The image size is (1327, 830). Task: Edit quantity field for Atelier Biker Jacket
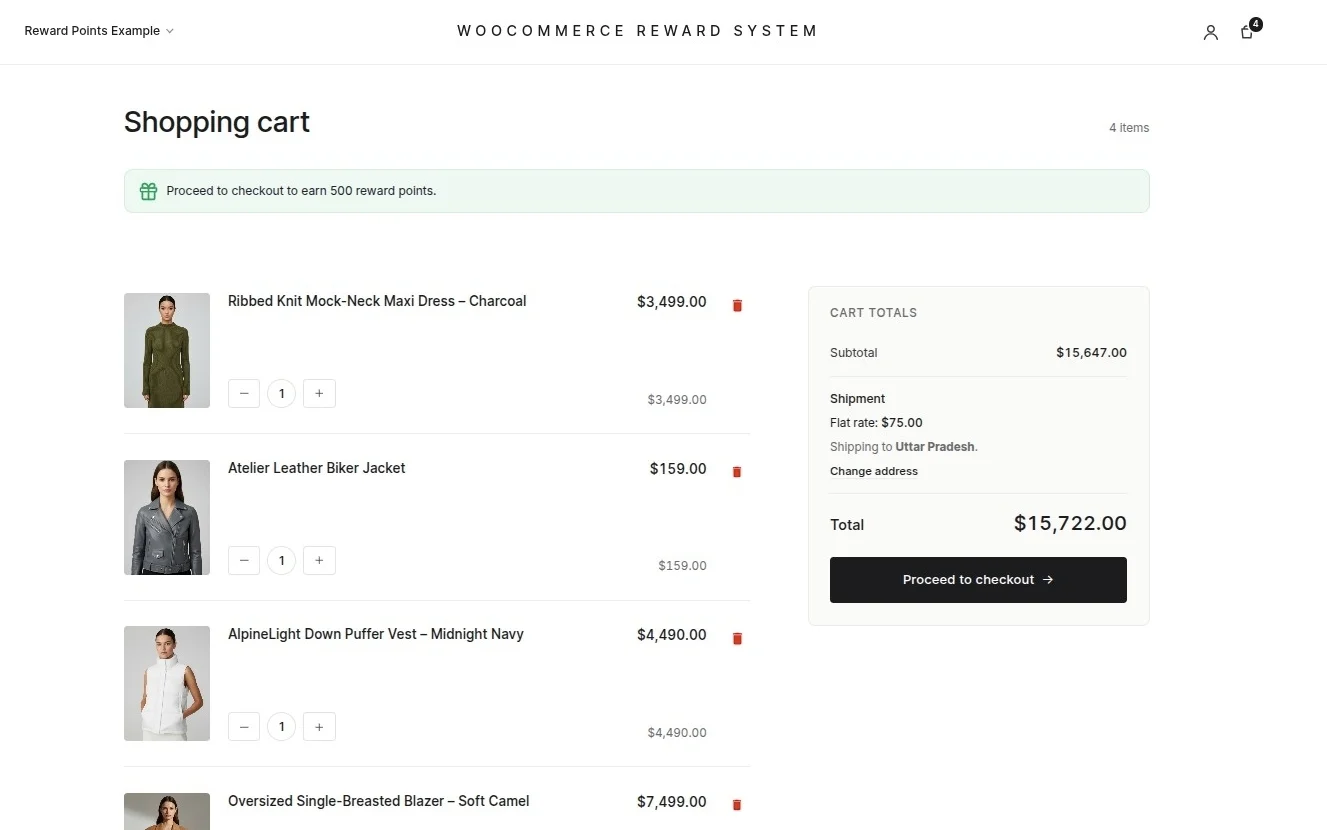click(x=282, y=560)
